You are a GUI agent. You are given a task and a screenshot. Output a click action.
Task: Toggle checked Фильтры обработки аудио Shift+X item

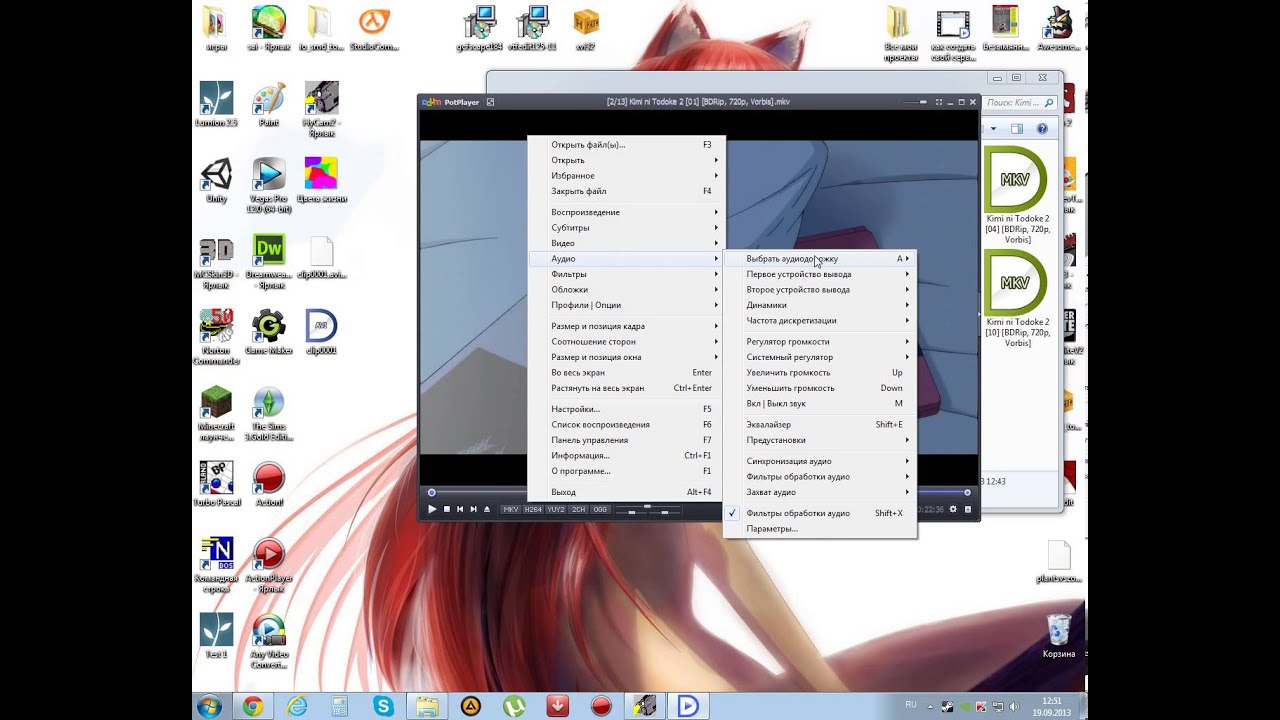820,513
